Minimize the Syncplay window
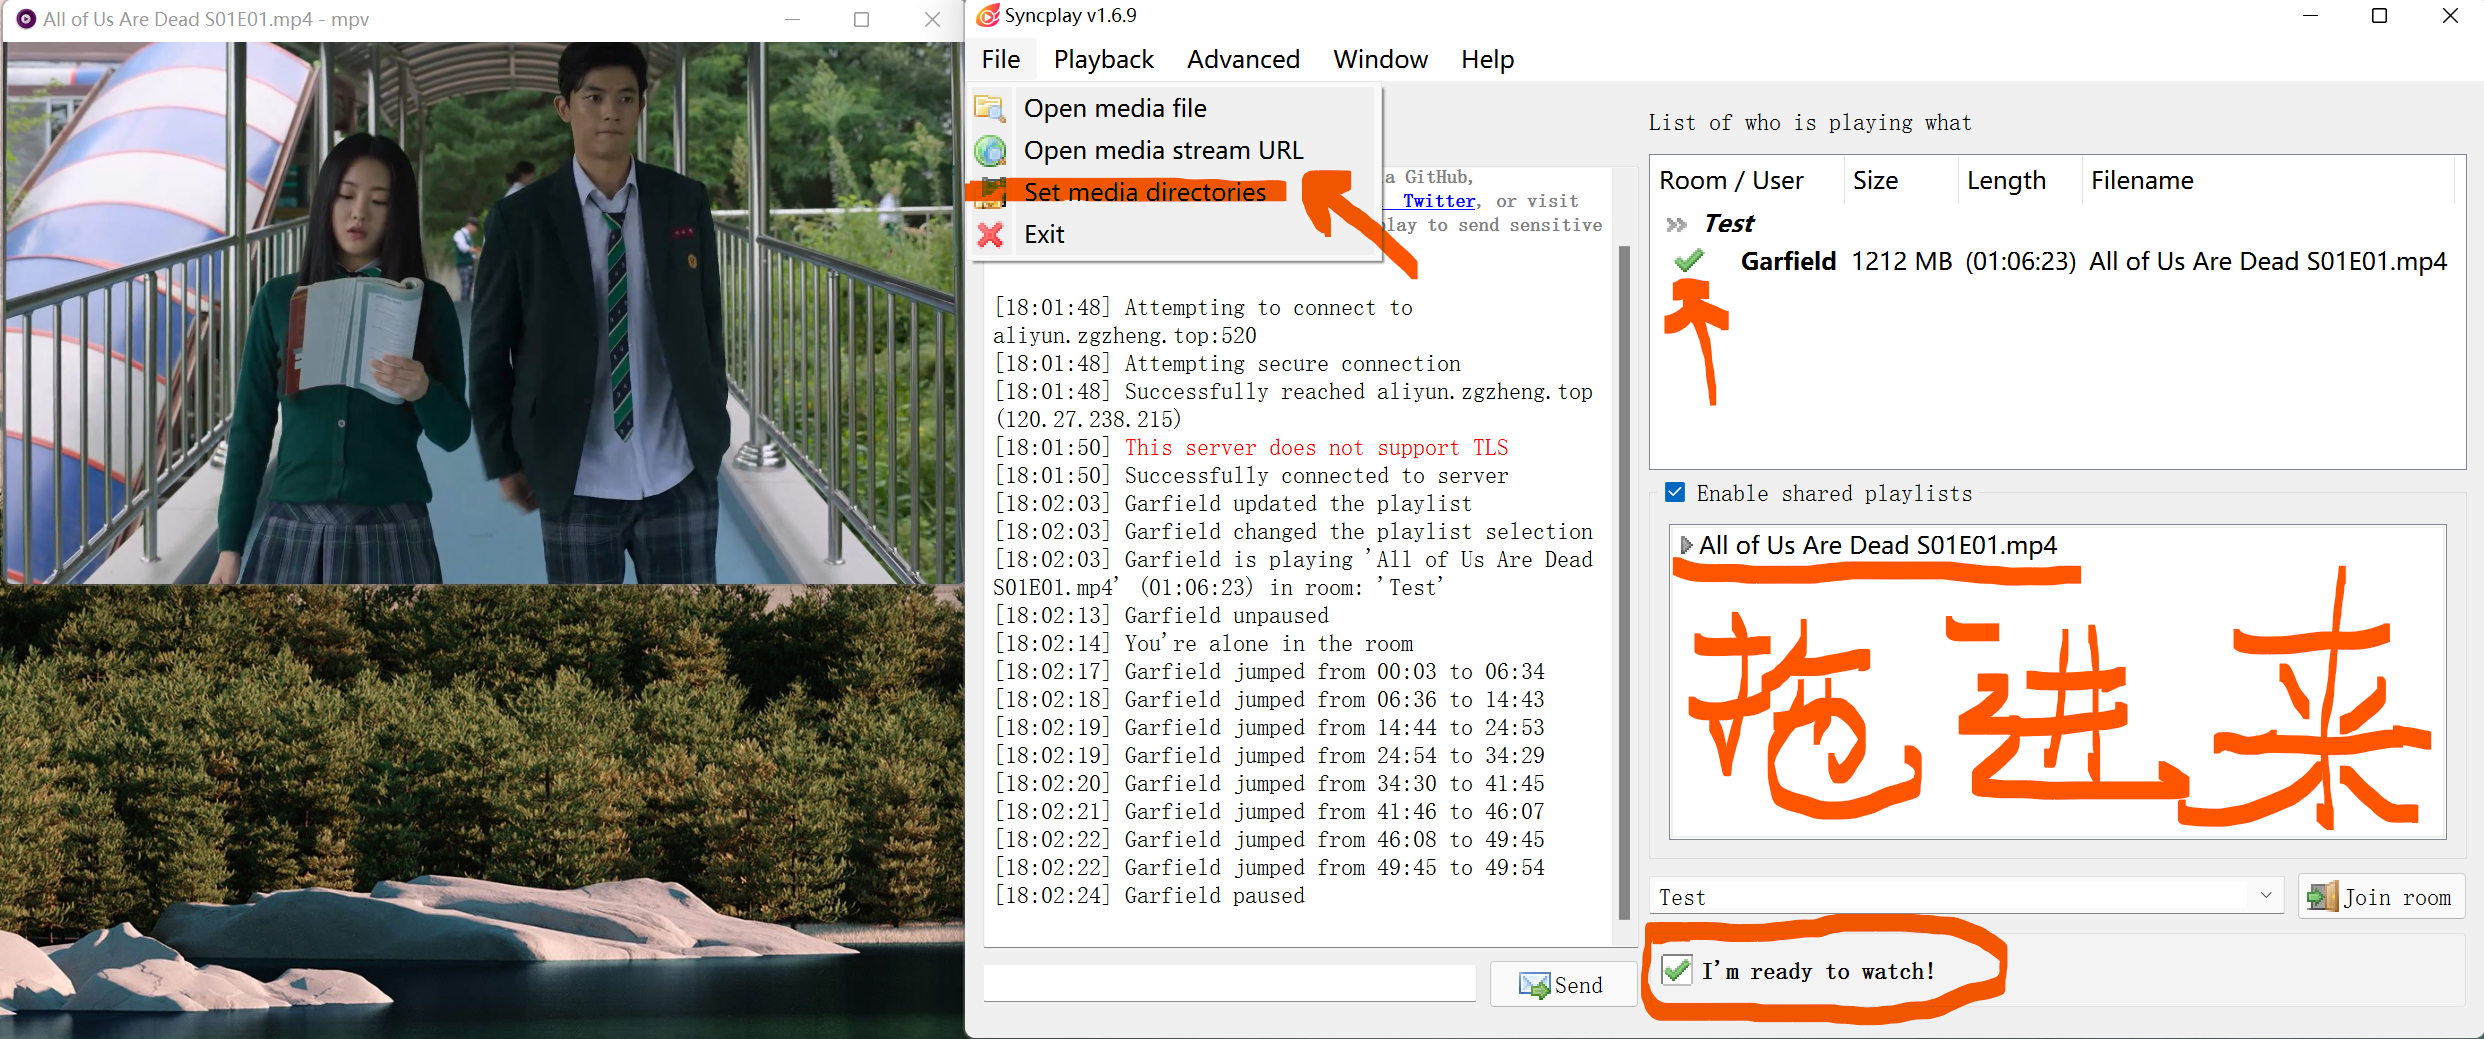 pyautogui.click(x=2310, y=16)
